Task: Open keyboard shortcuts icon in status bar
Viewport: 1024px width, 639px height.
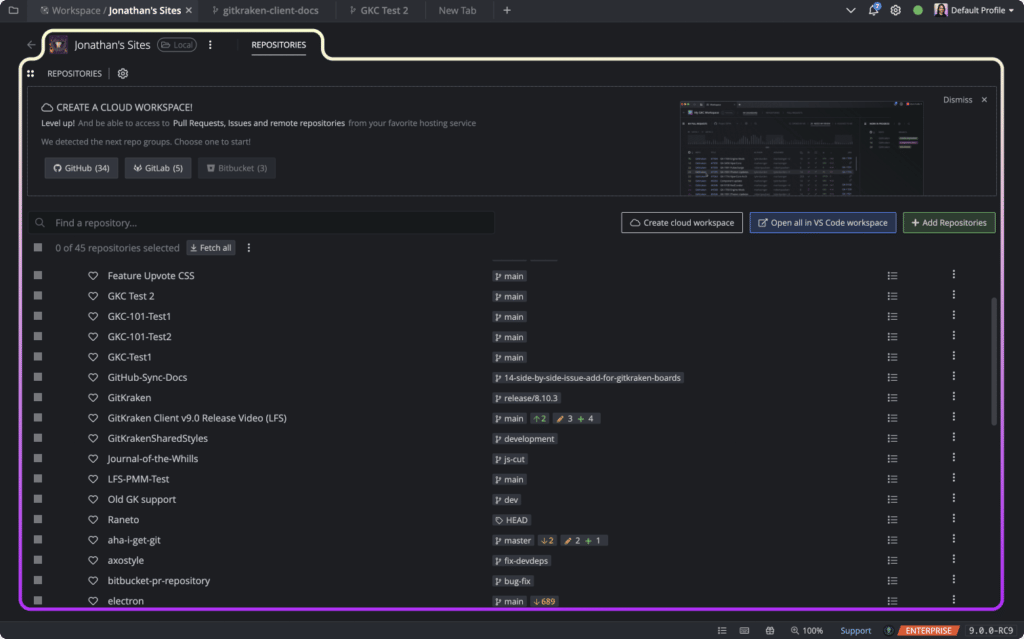Action: [744, 631]
